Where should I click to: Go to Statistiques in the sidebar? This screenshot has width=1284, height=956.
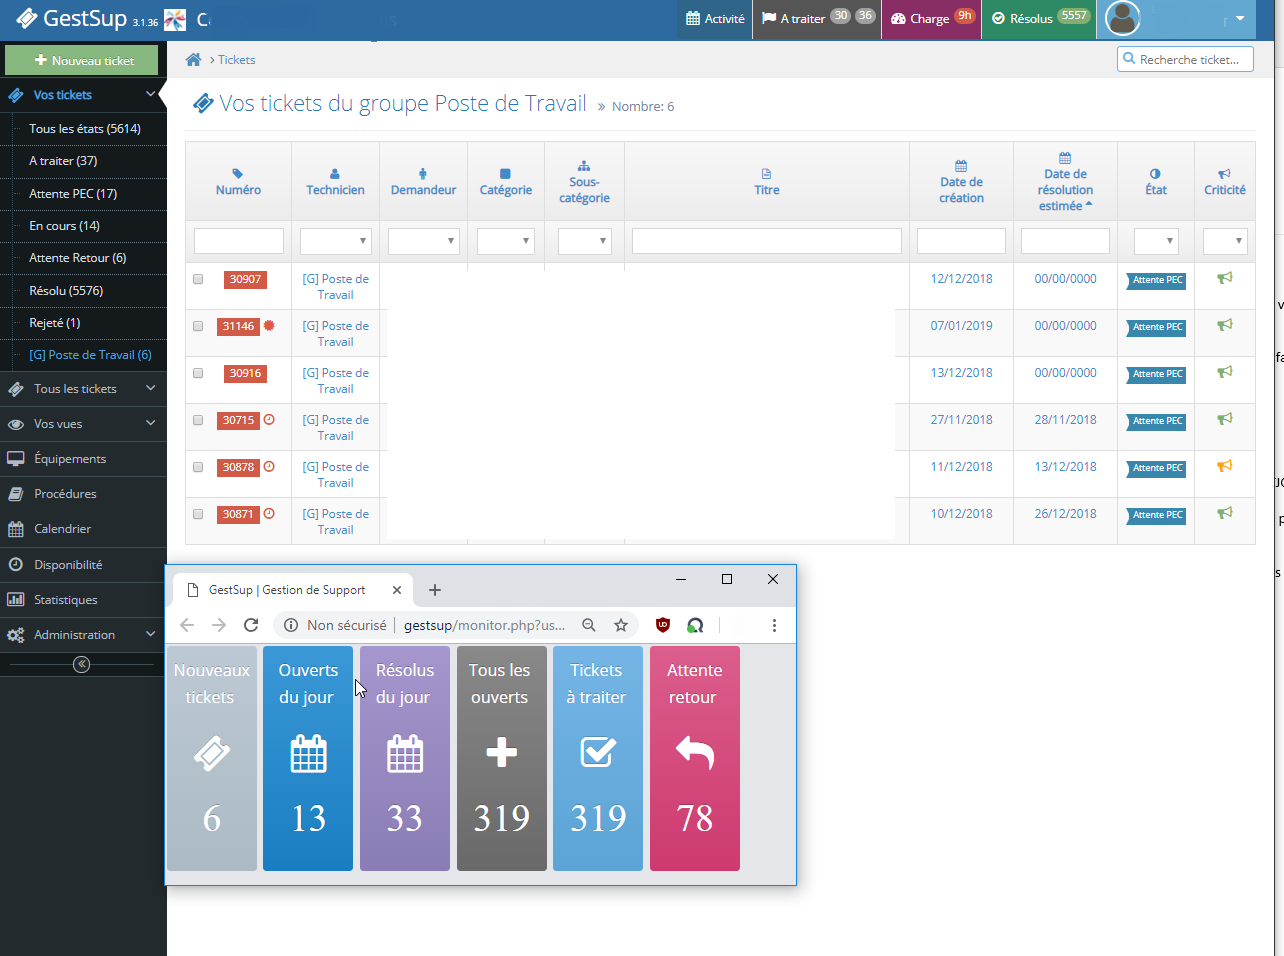coord(66,600)
